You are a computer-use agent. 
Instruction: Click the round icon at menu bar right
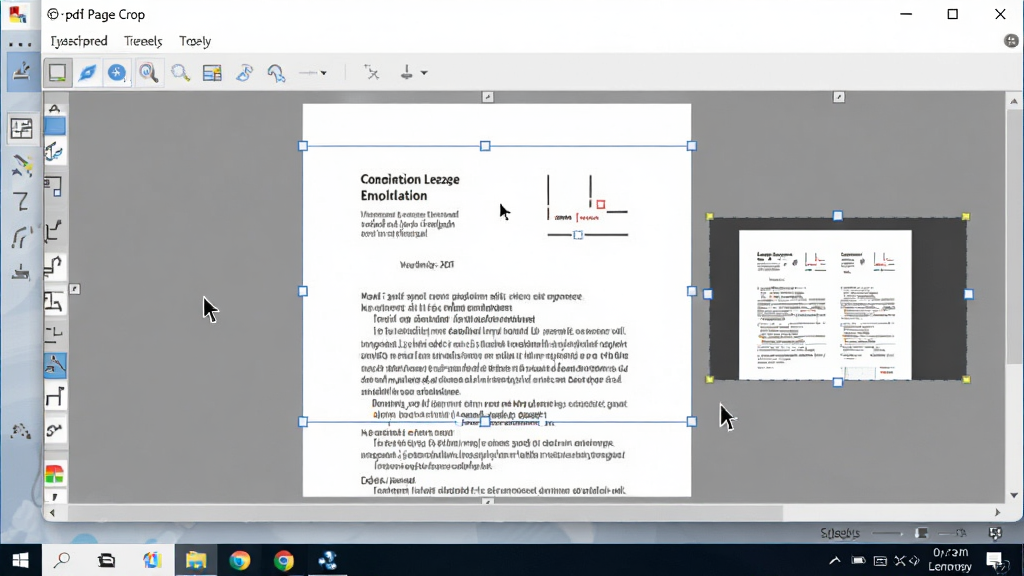pyautogui.click(x=1011, y=41)
